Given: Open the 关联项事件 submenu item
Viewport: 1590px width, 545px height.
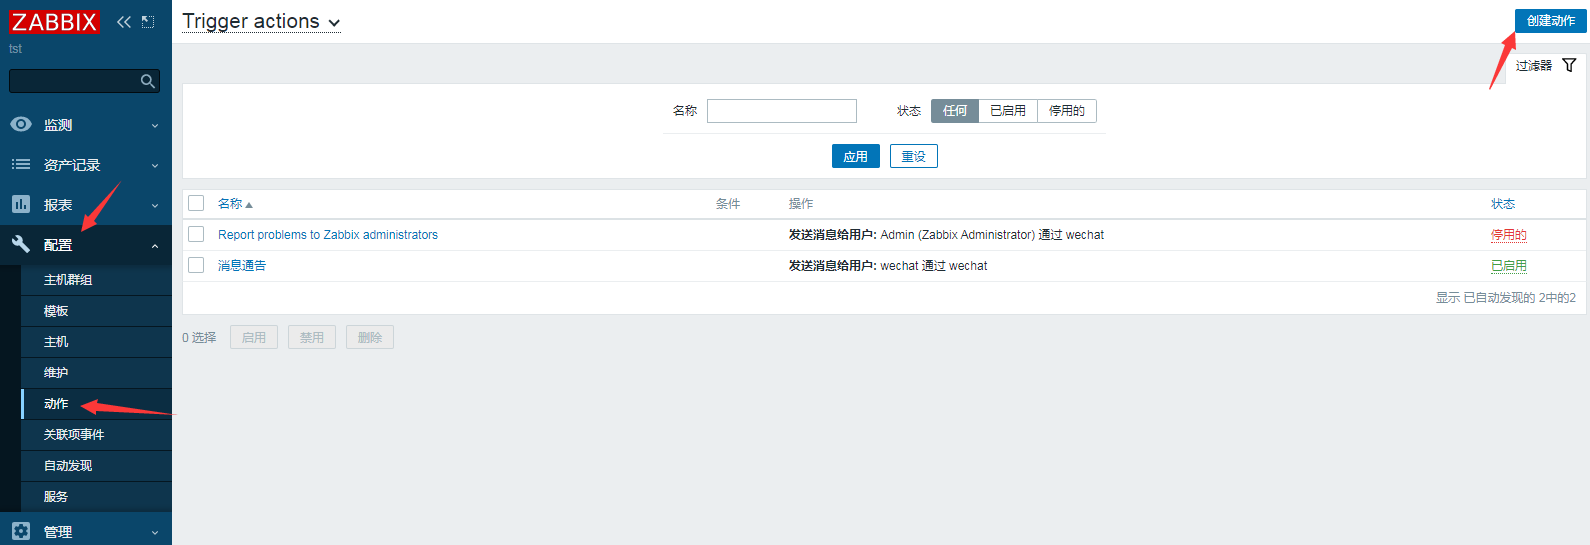Looking at the screenshot, I should [96, 435].
